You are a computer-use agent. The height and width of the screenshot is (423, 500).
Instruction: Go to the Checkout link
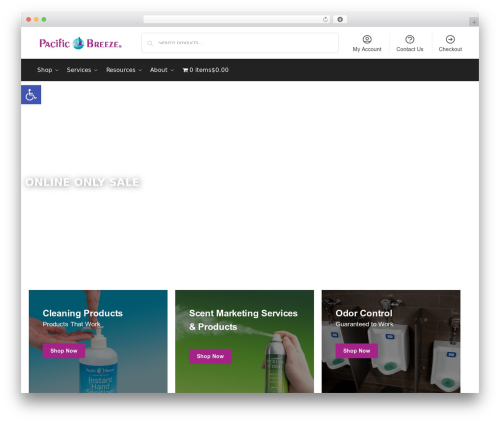tap(450, 44)
